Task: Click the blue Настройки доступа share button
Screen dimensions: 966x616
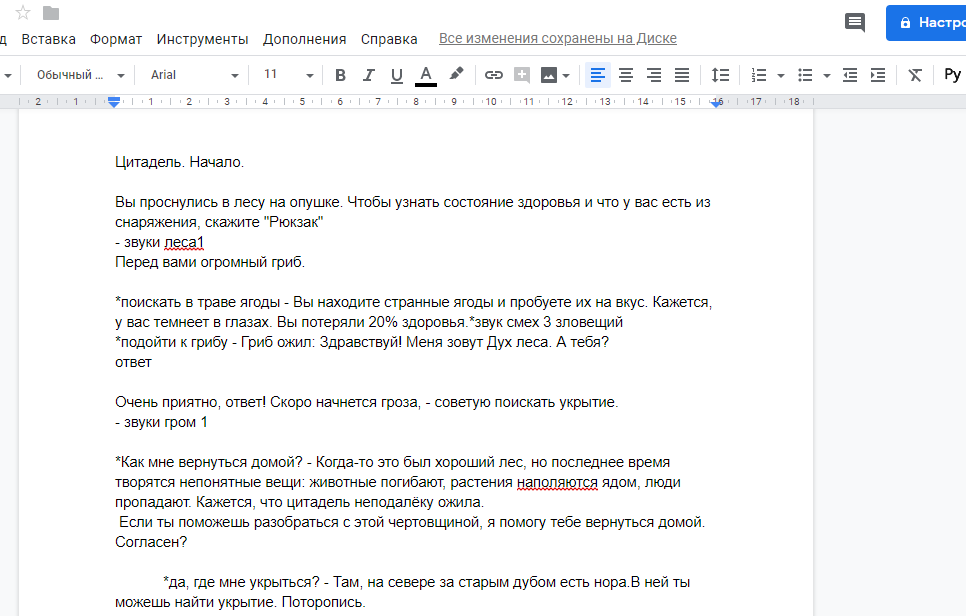Action: tap(926, 23)
